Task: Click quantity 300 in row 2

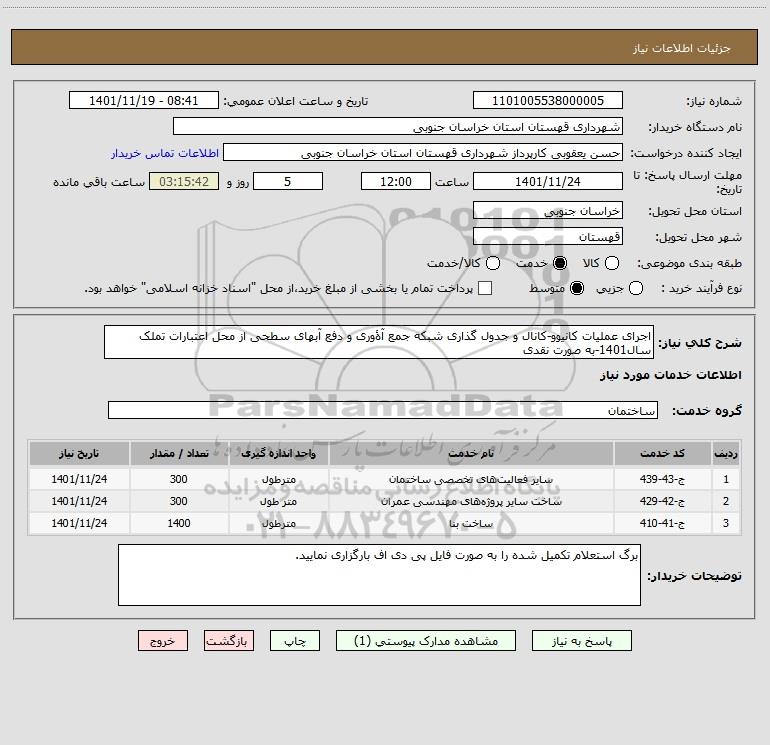Action: point(179,501)
